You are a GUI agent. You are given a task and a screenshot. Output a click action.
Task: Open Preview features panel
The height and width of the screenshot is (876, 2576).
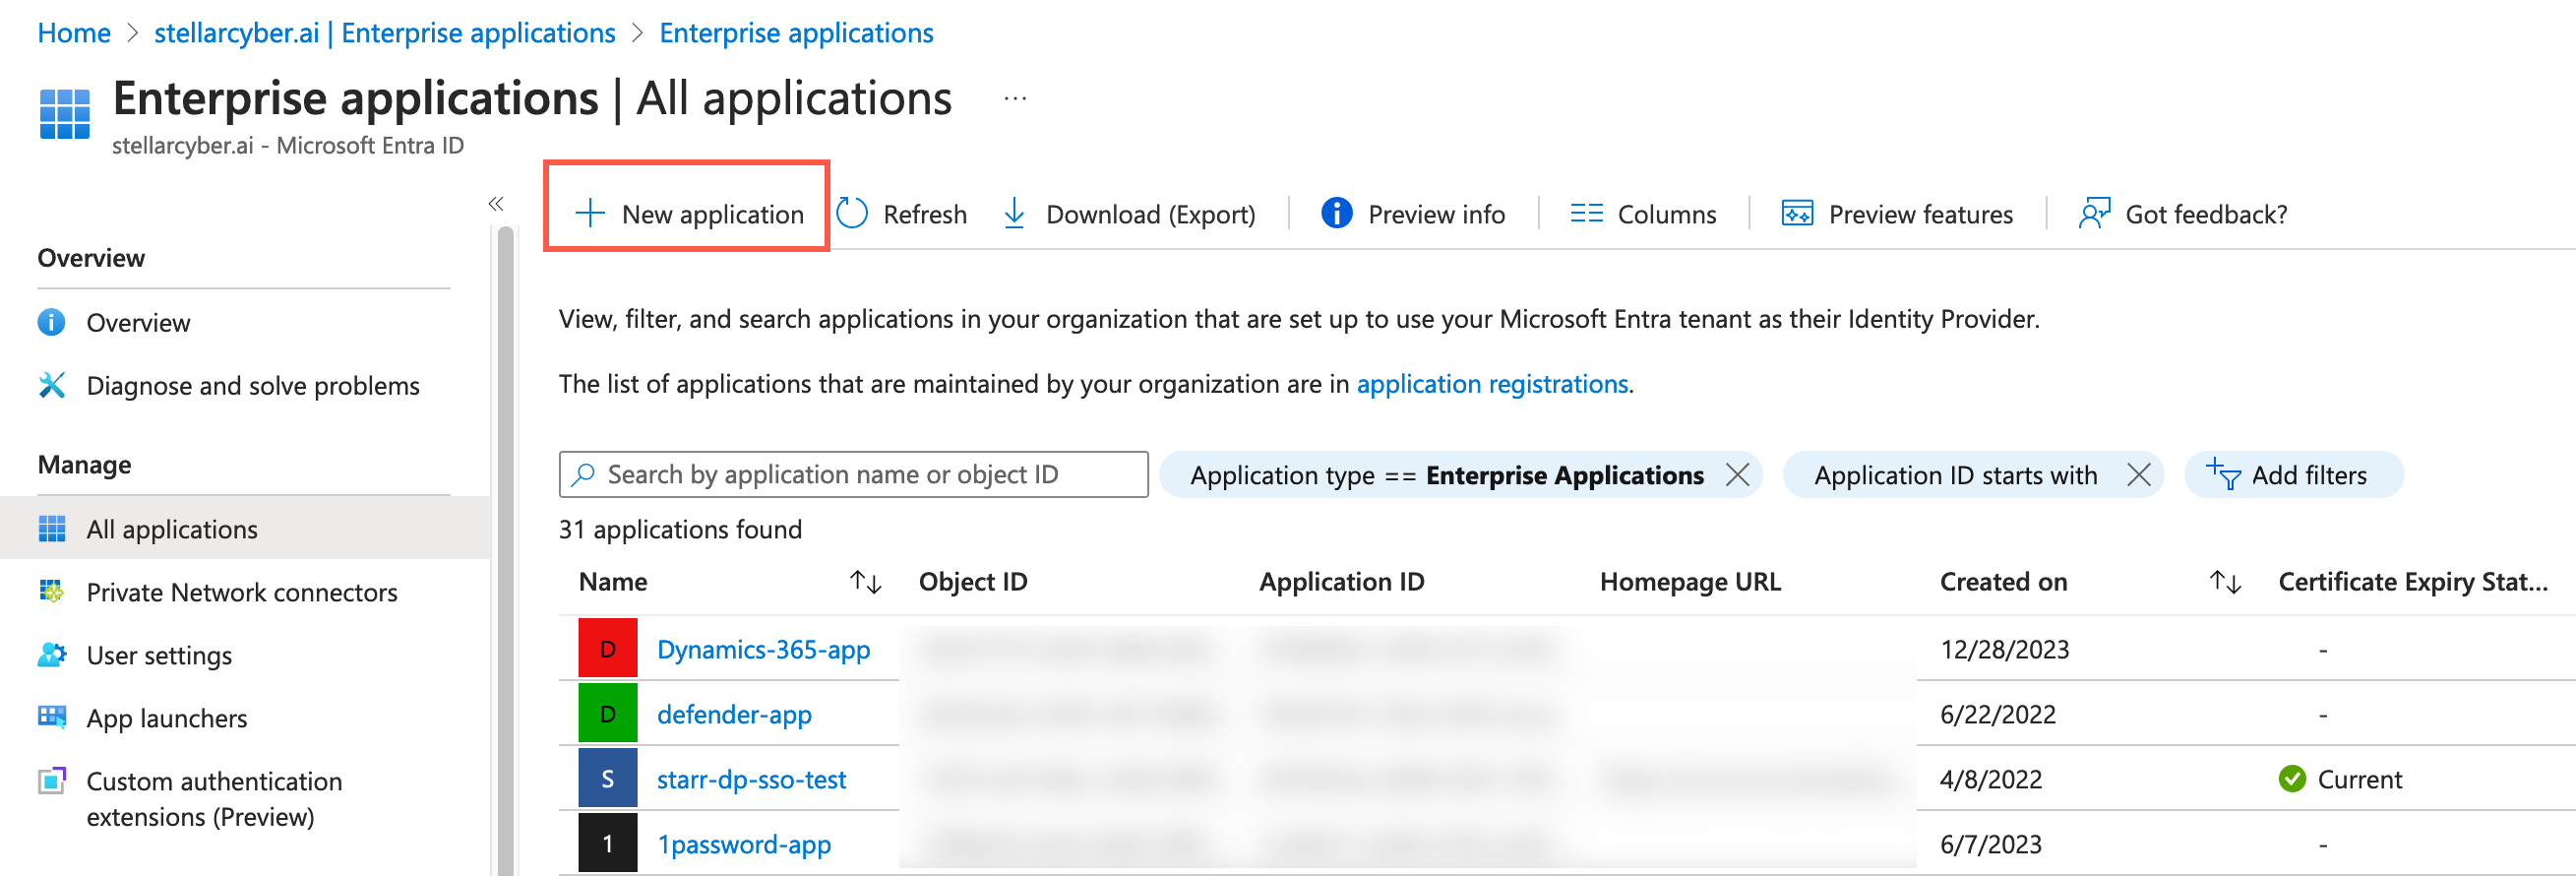pos(1897,214)
